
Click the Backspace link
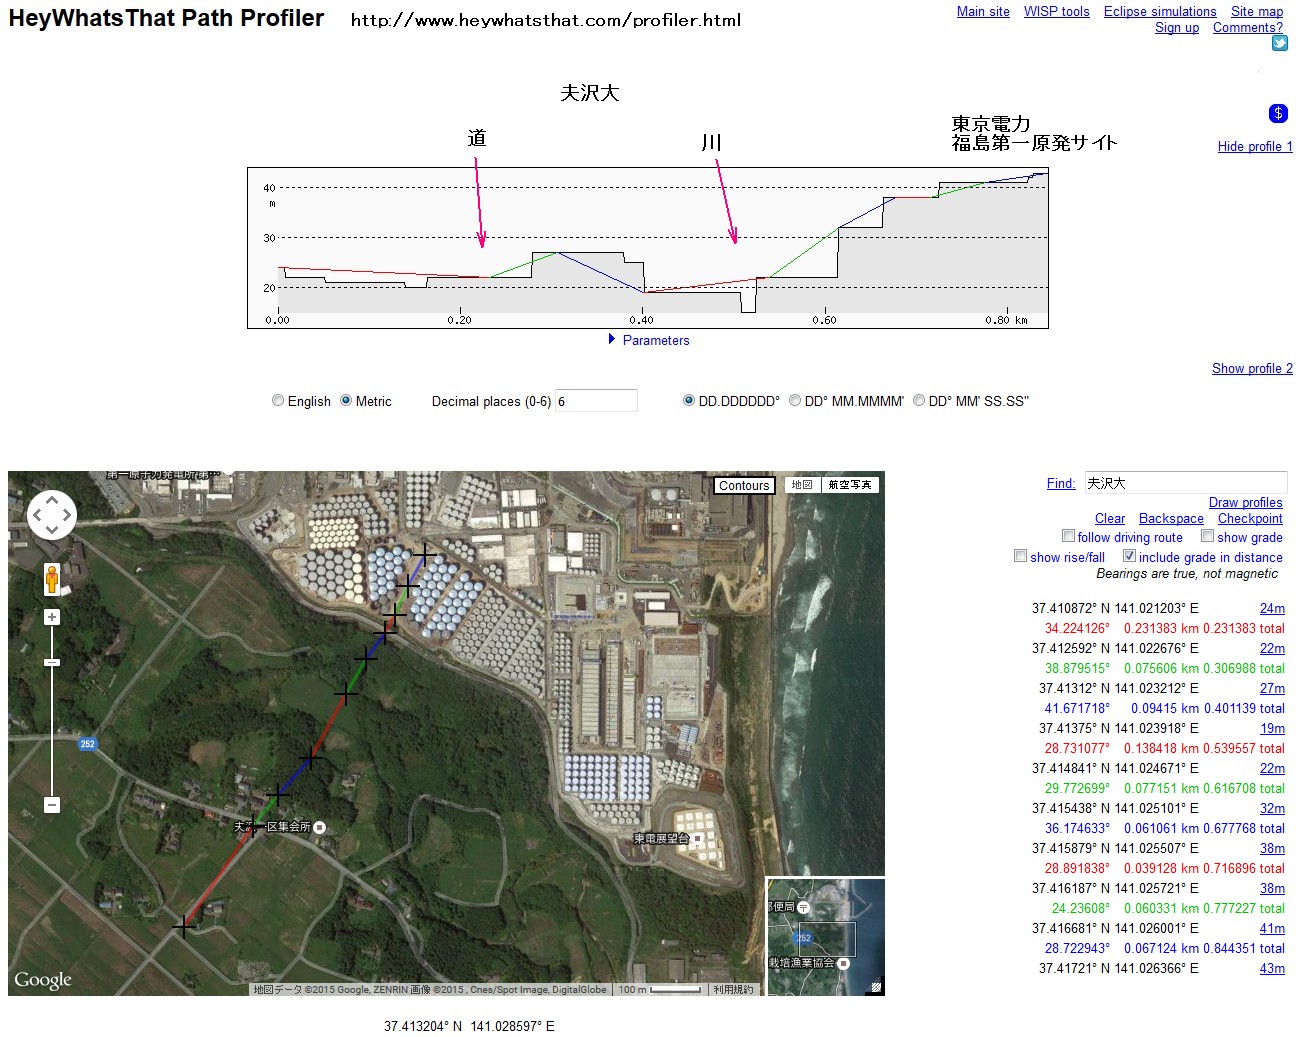point(1171,519)
